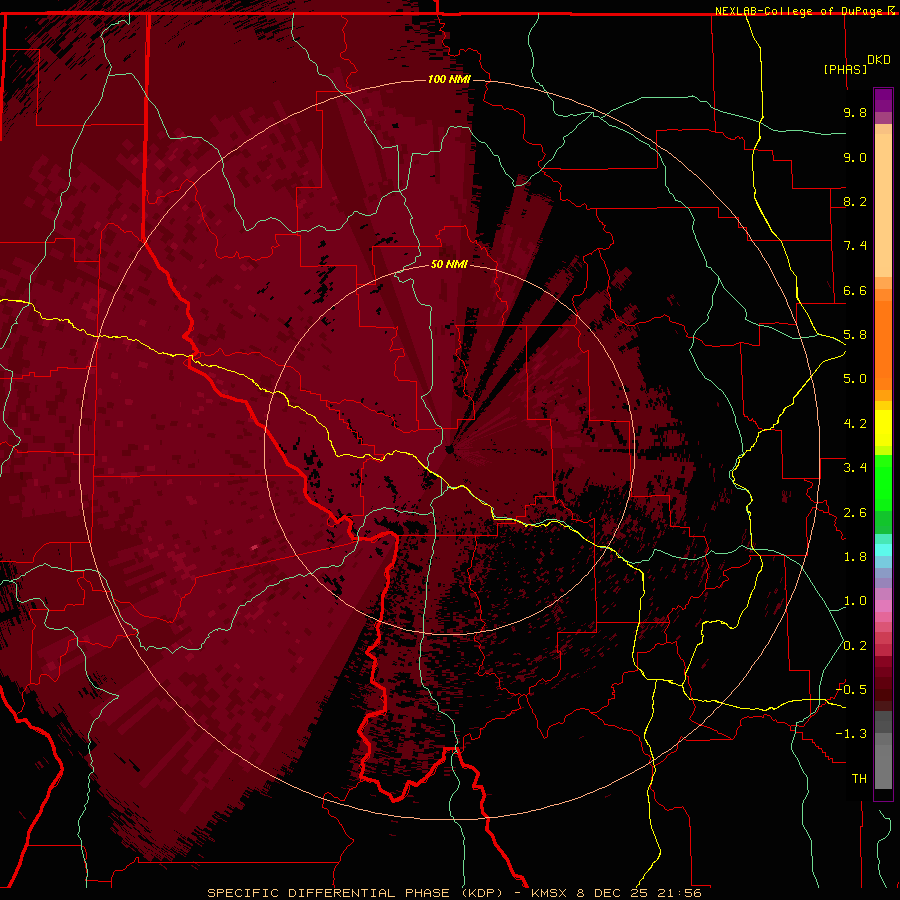This screenshot has height=900, width=900.
Task: Click the 0.2 scale value
Action: click(855, 646)
